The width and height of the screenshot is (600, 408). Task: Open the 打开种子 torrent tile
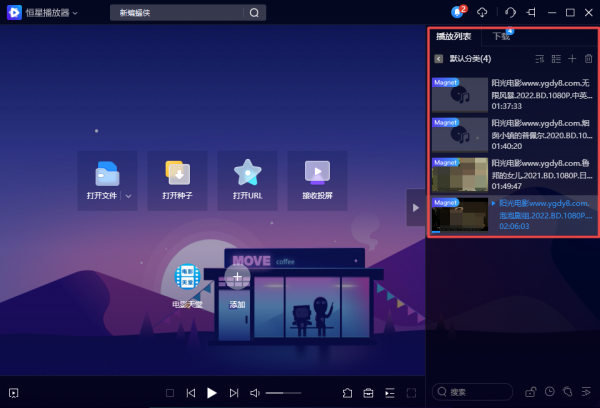point(177,180)
